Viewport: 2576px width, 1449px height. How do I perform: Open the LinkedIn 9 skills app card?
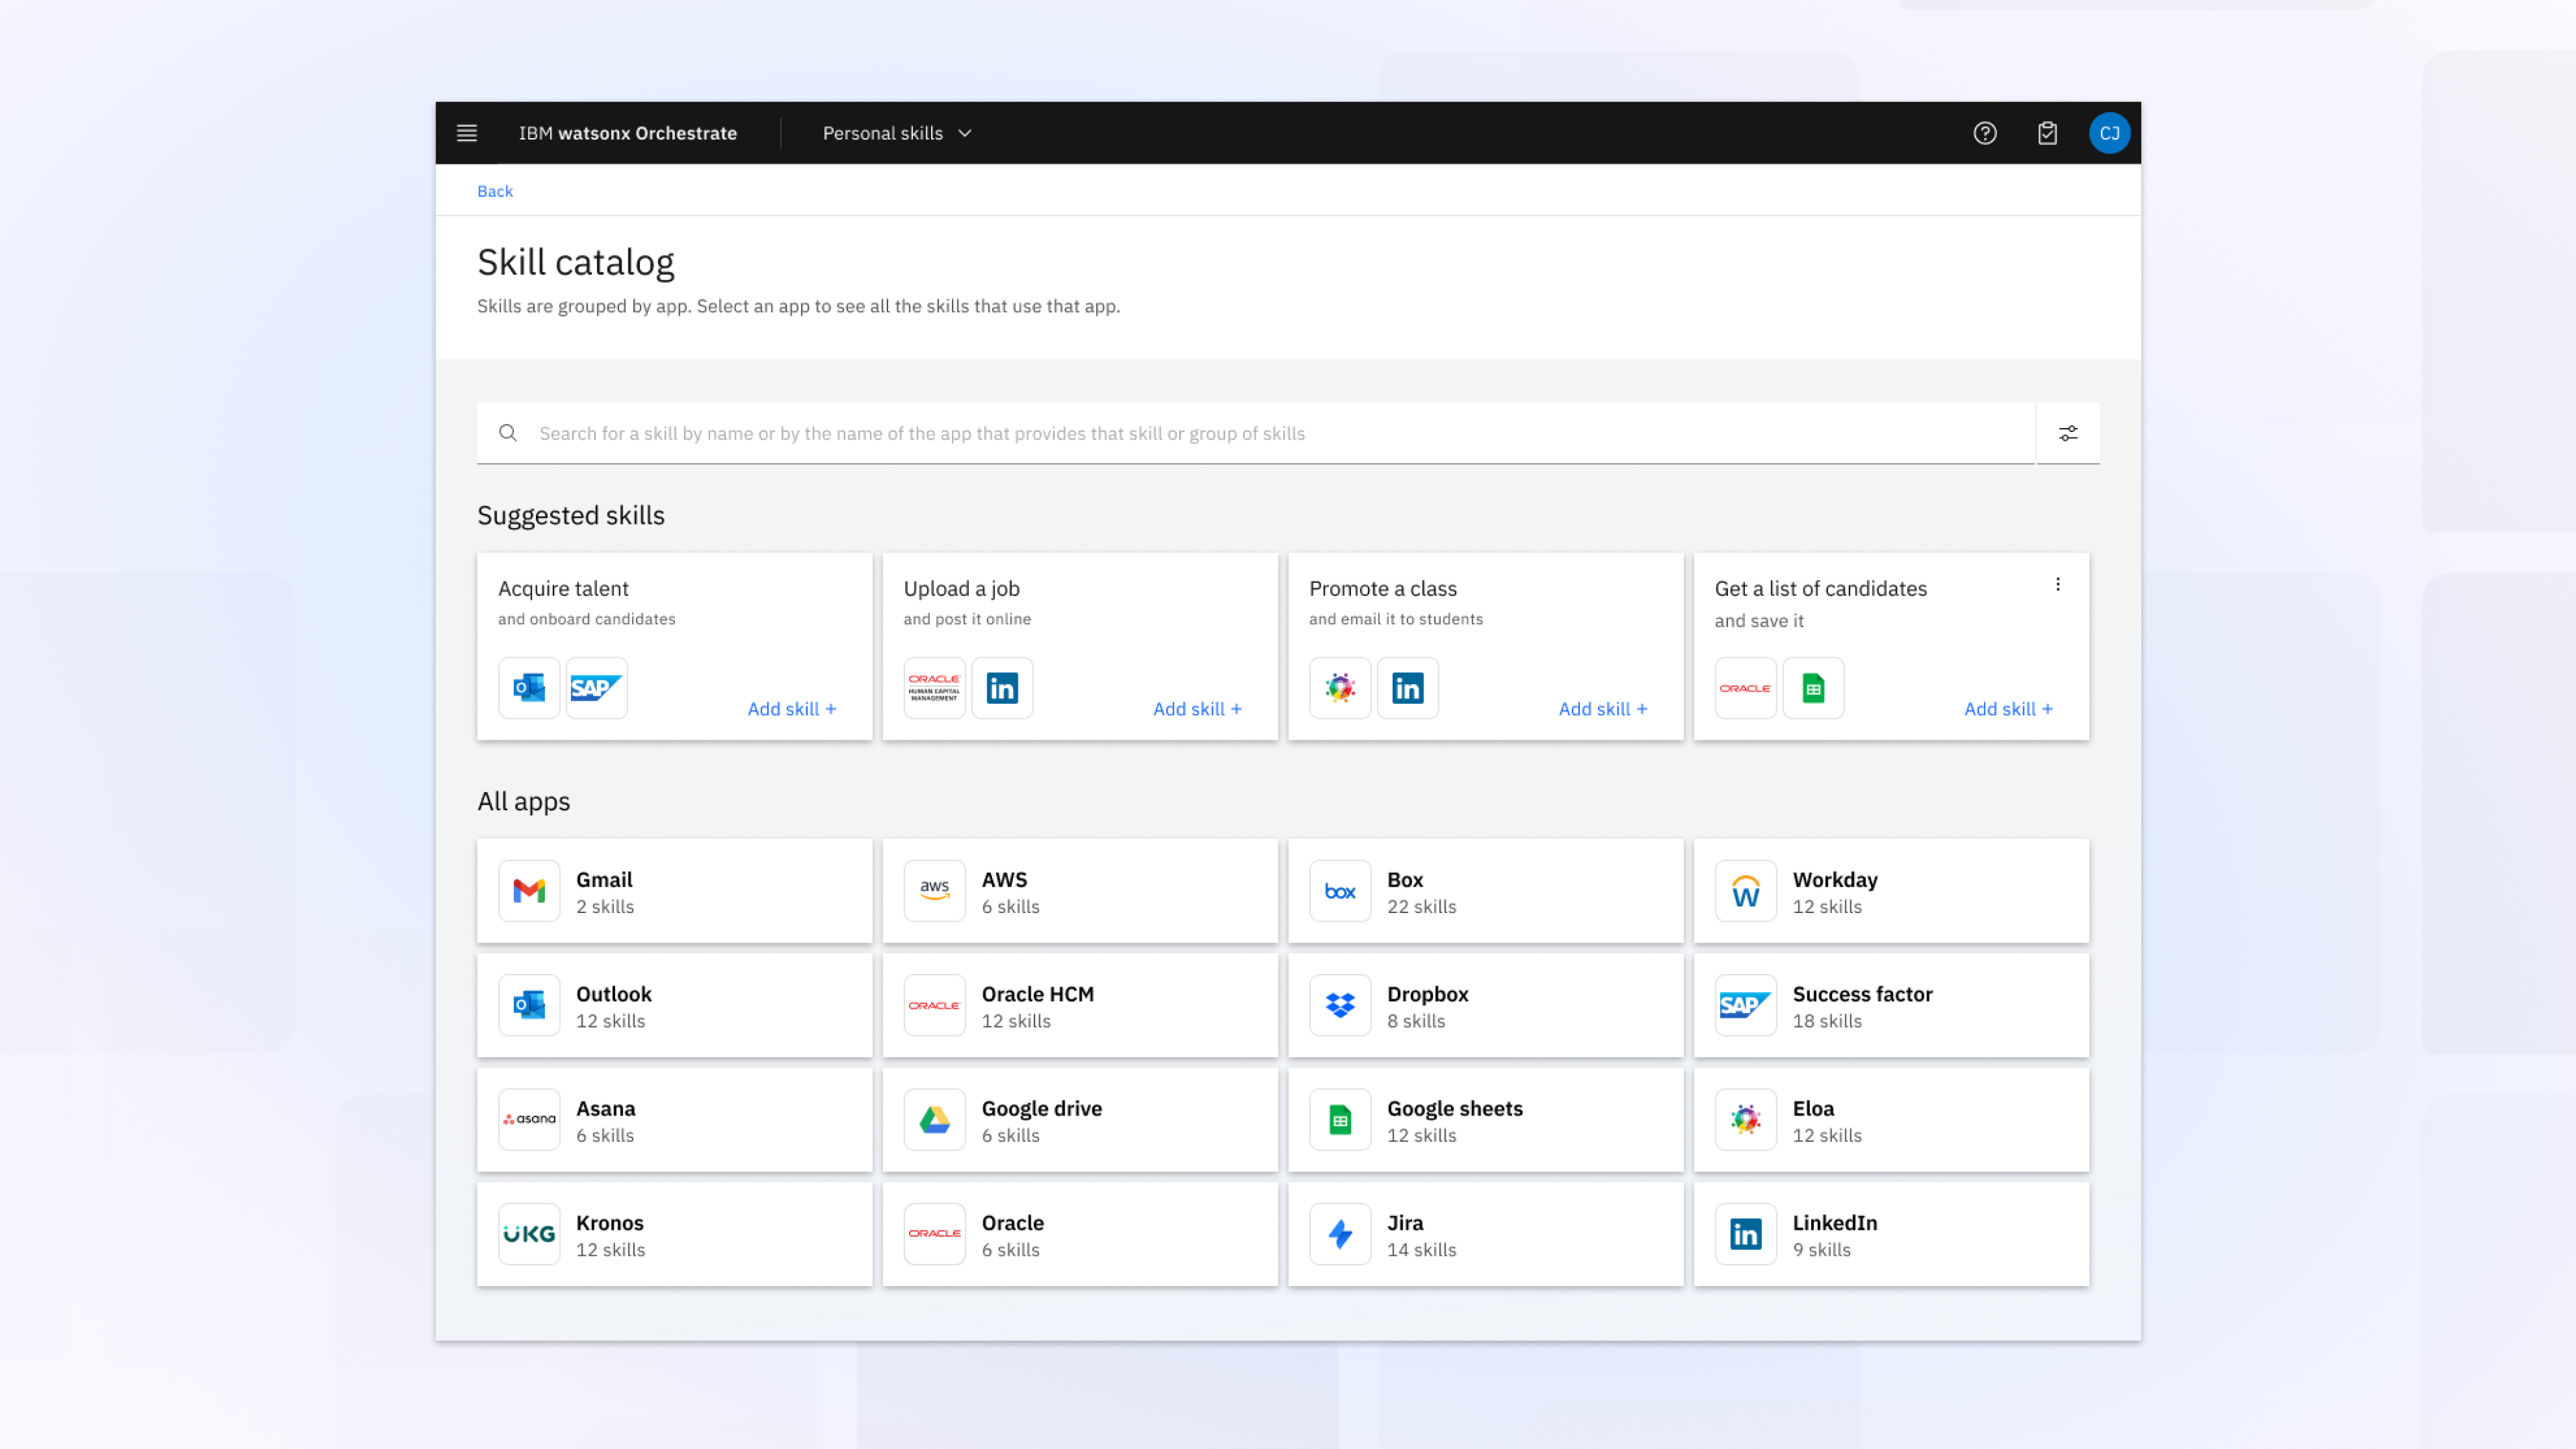1891,1234
